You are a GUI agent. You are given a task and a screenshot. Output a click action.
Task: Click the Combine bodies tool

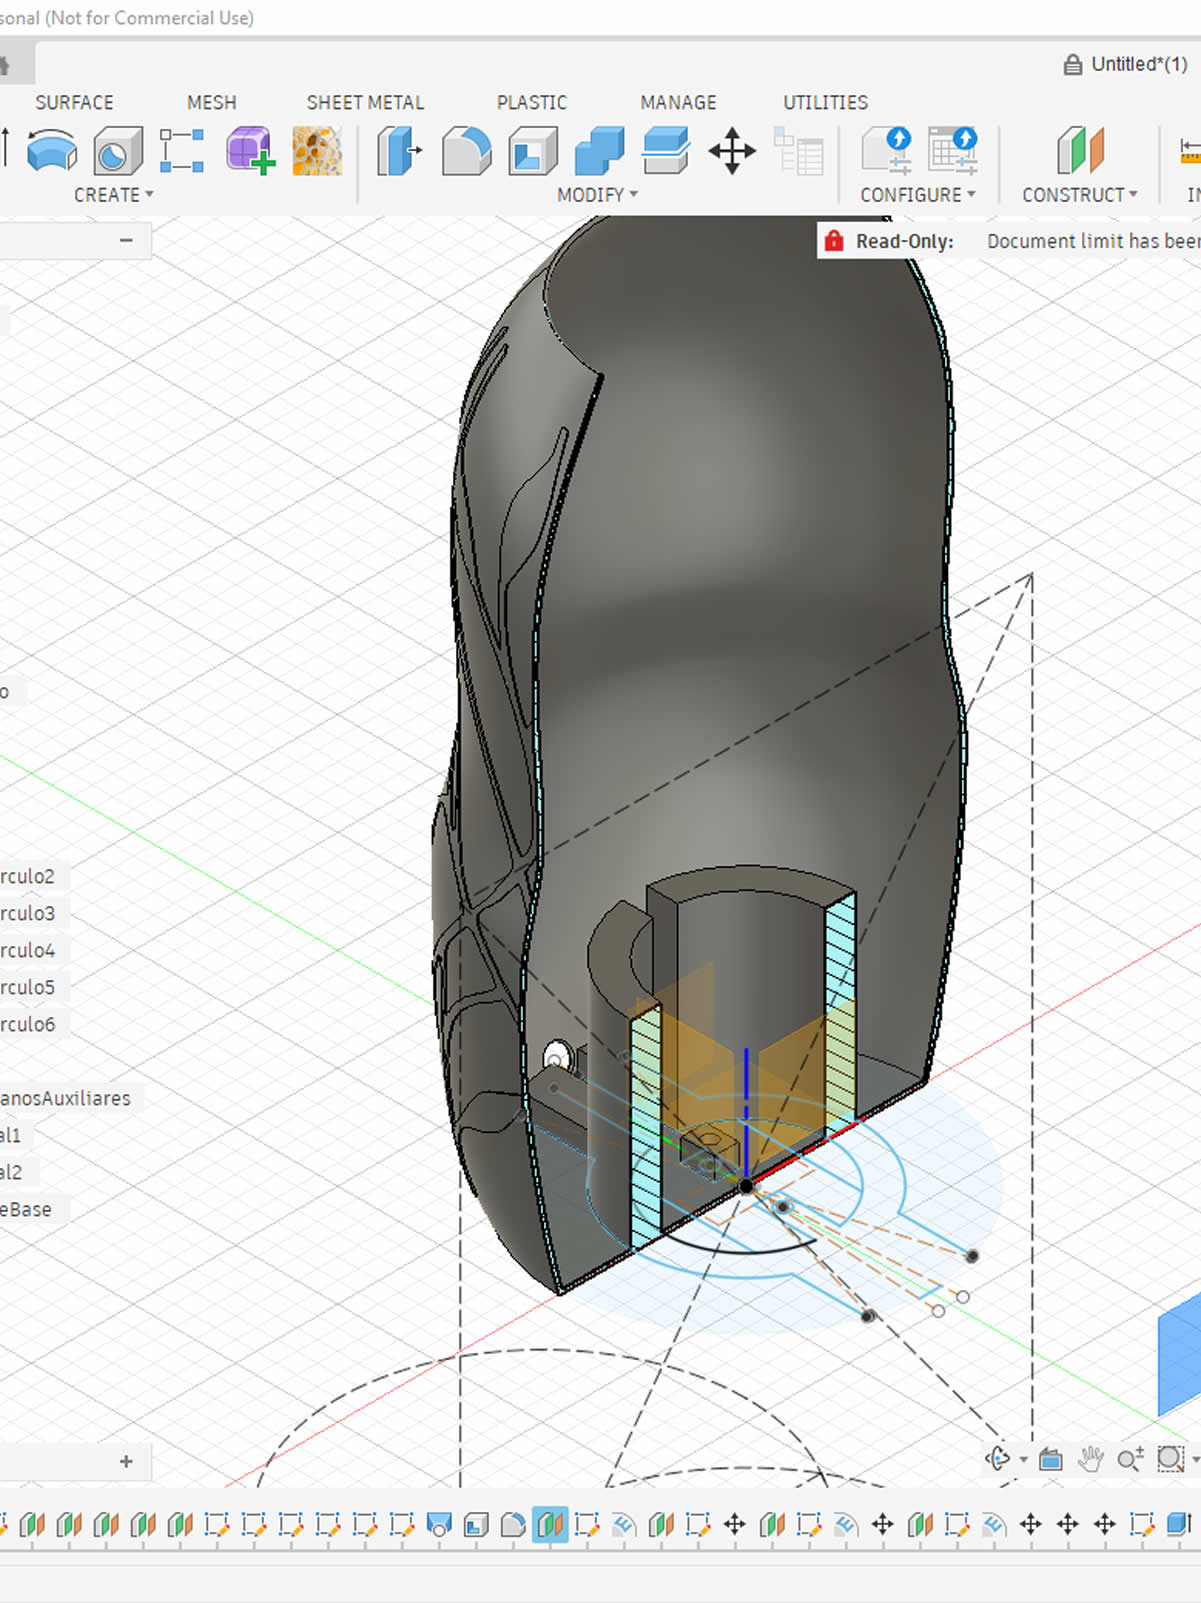coord(599,152)
